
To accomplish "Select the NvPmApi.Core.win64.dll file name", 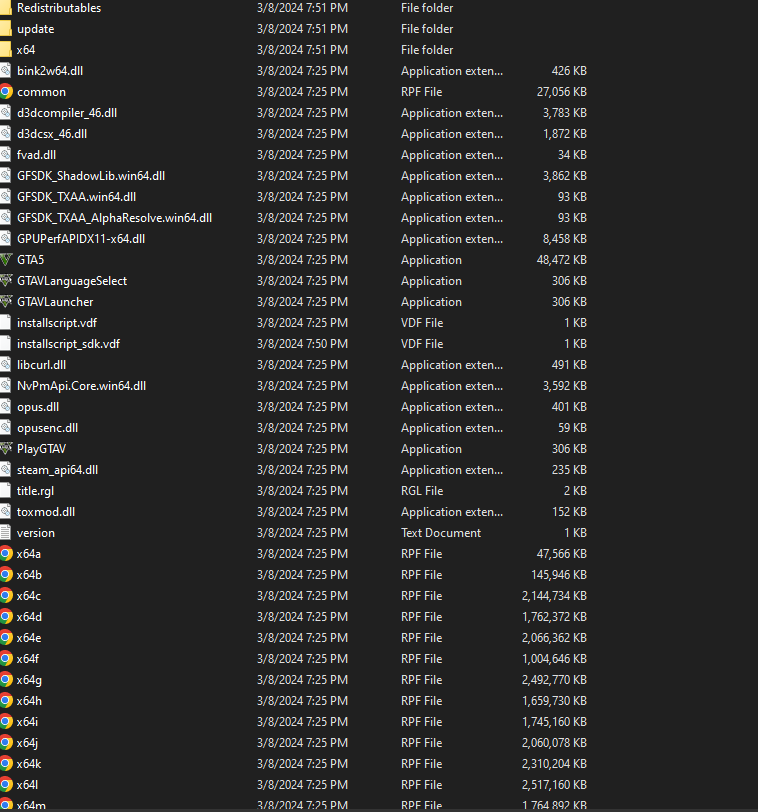I will click(81, 386).
